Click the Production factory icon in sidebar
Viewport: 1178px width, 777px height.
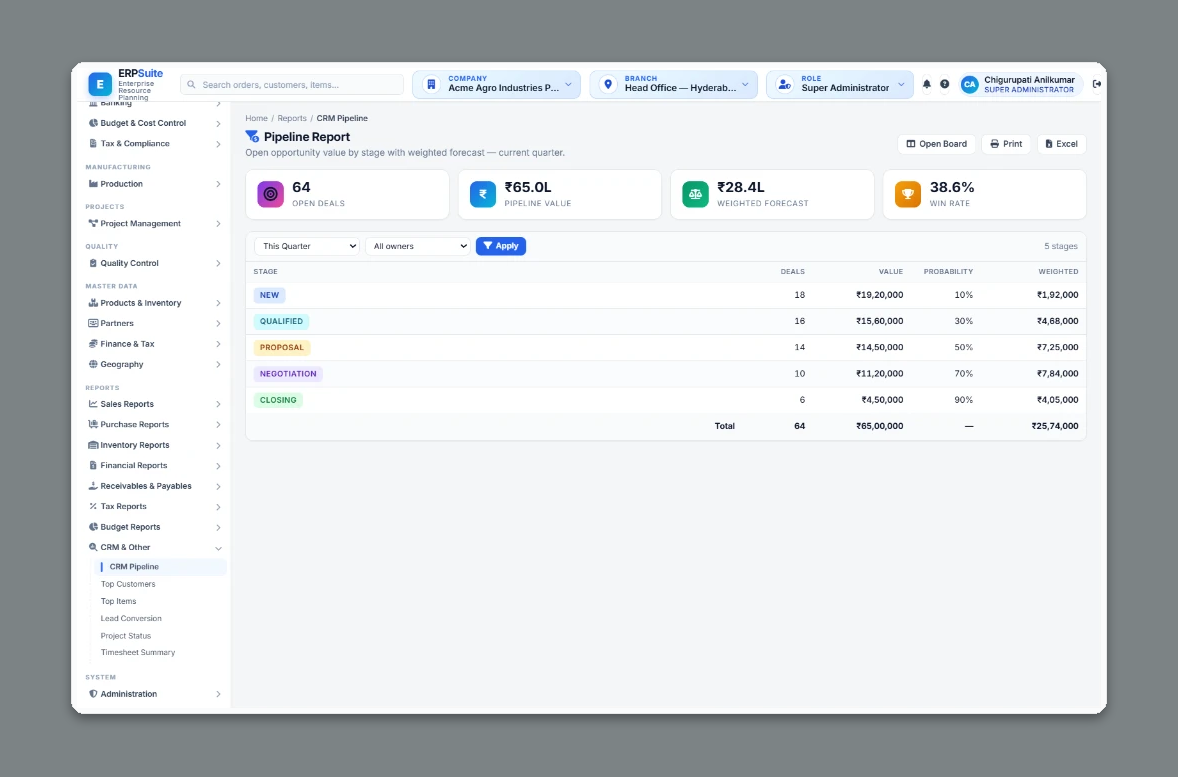[x=93, y=184]
